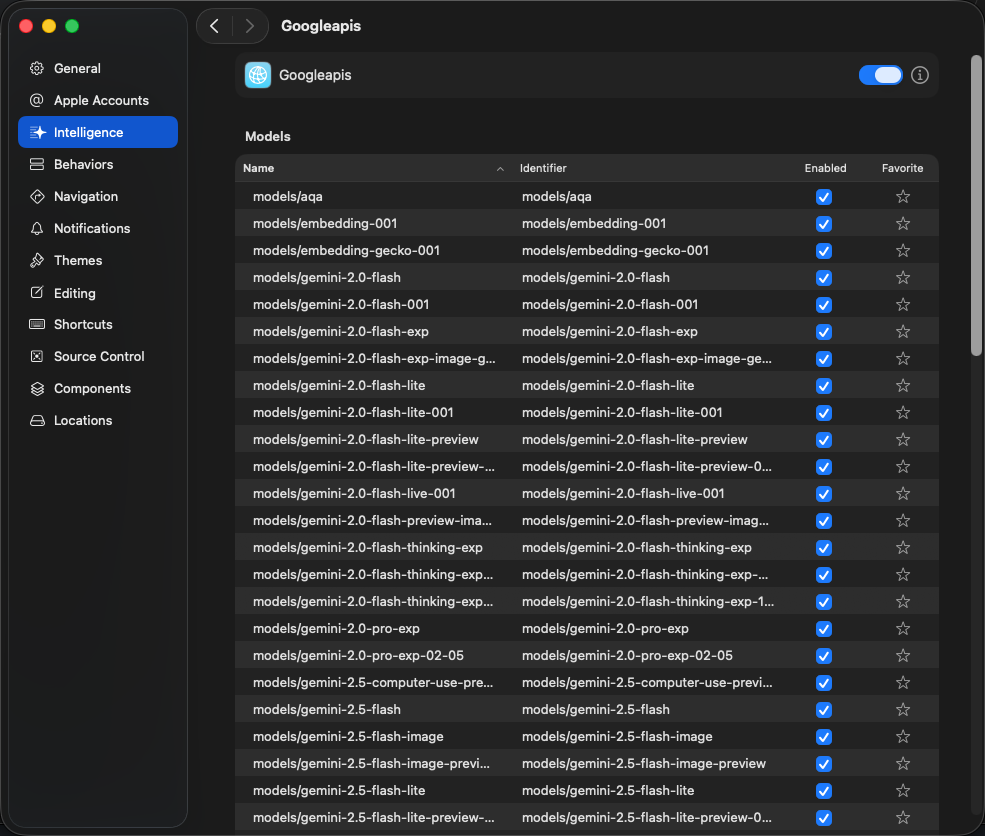This screenshot has width=985, height=836.
Task: Click the back navigation arrow
Action: coord(215,26)
